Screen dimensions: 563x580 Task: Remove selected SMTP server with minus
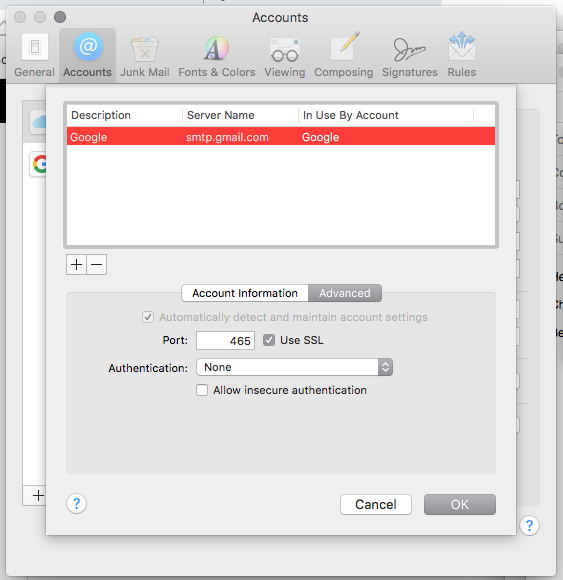[97, 264]
